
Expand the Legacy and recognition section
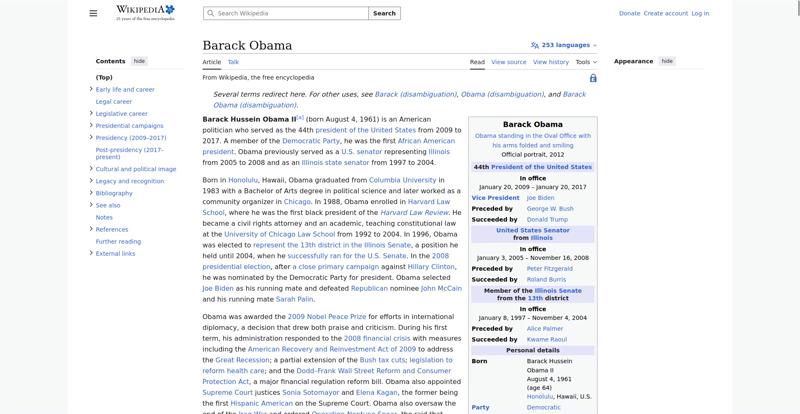click(x=91, y=181)
